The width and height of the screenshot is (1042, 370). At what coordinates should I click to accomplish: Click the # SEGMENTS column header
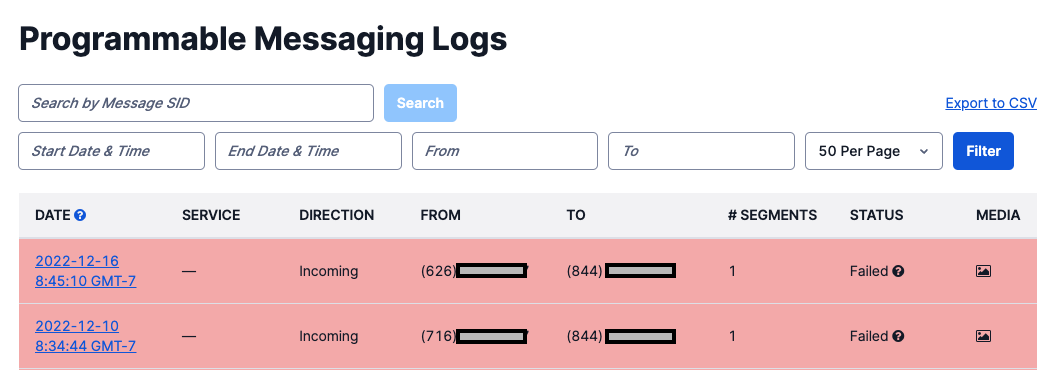[x=772, y=215]
